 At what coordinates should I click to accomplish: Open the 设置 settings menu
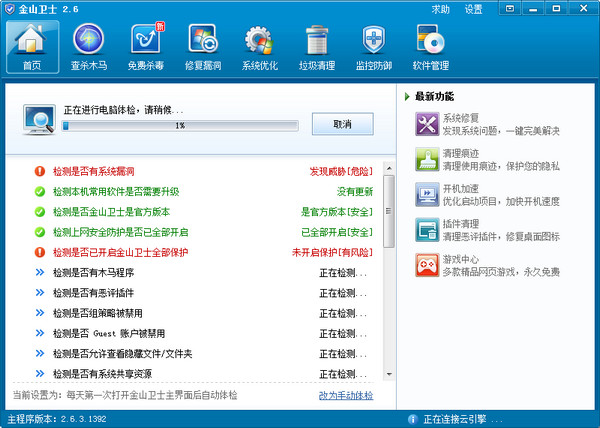click(473, 9)
